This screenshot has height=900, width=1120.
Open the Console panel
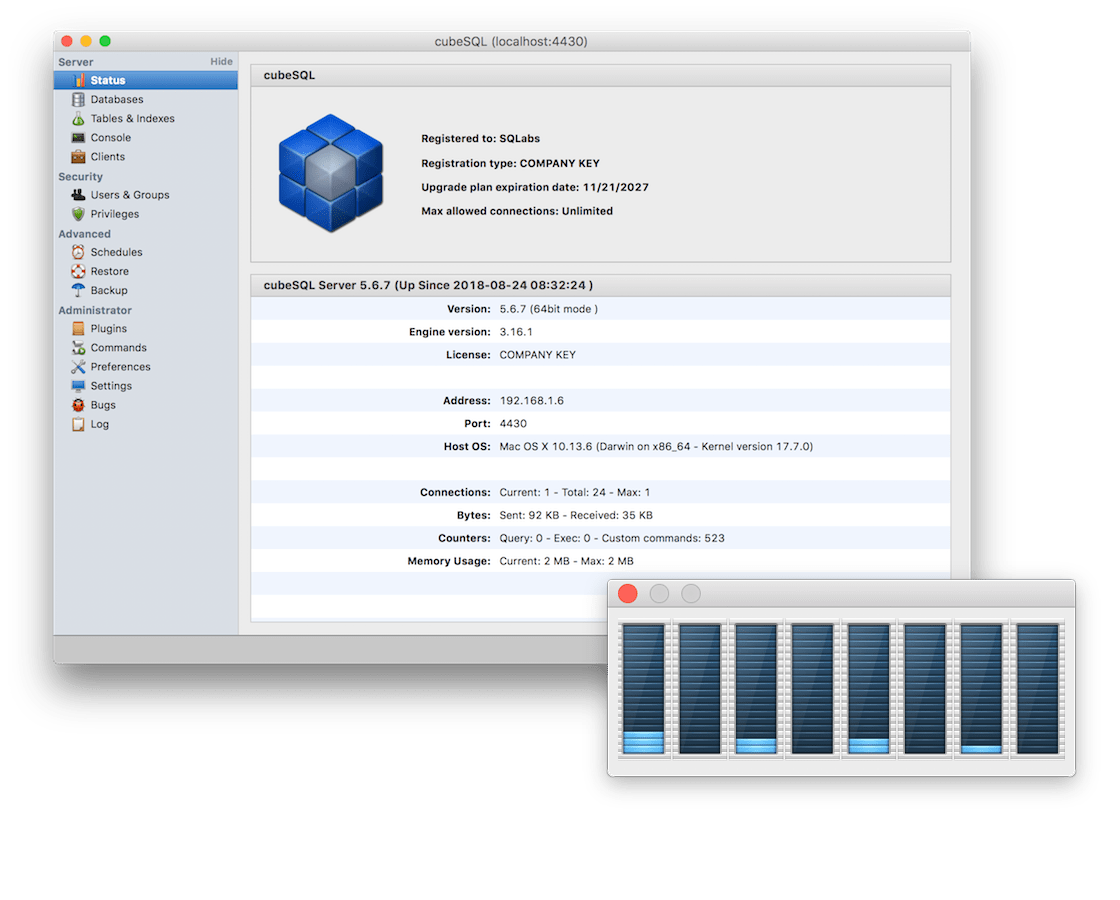click(146, 138)
